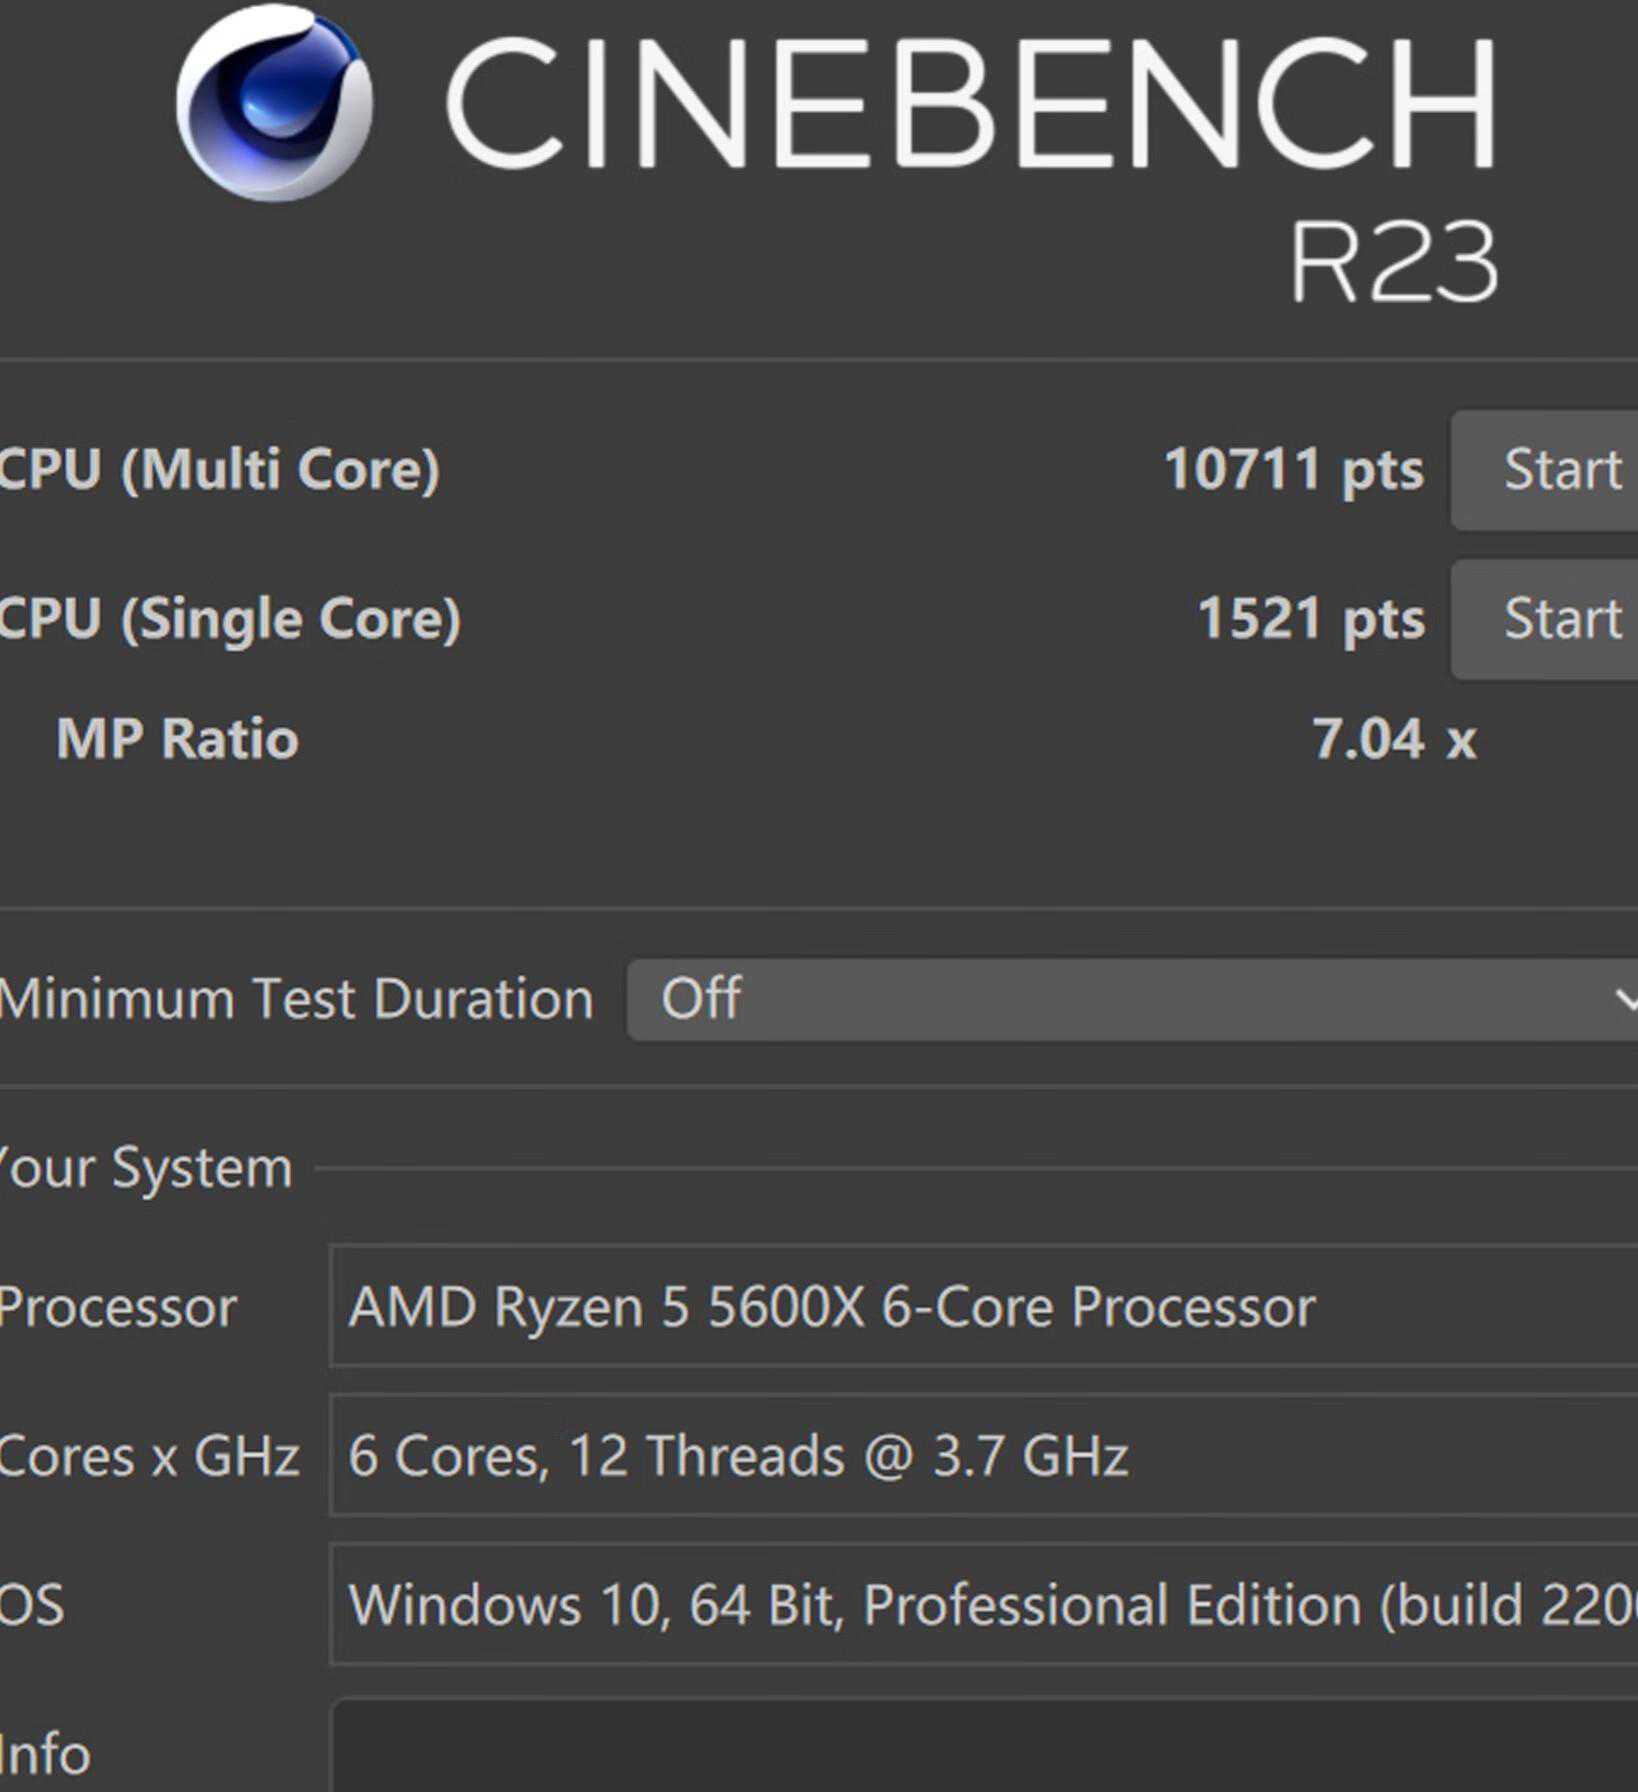Viewport: 1638px width, 1792px height.
Task: Select the CPU (Single Core) label
Action: click(230, 619)
